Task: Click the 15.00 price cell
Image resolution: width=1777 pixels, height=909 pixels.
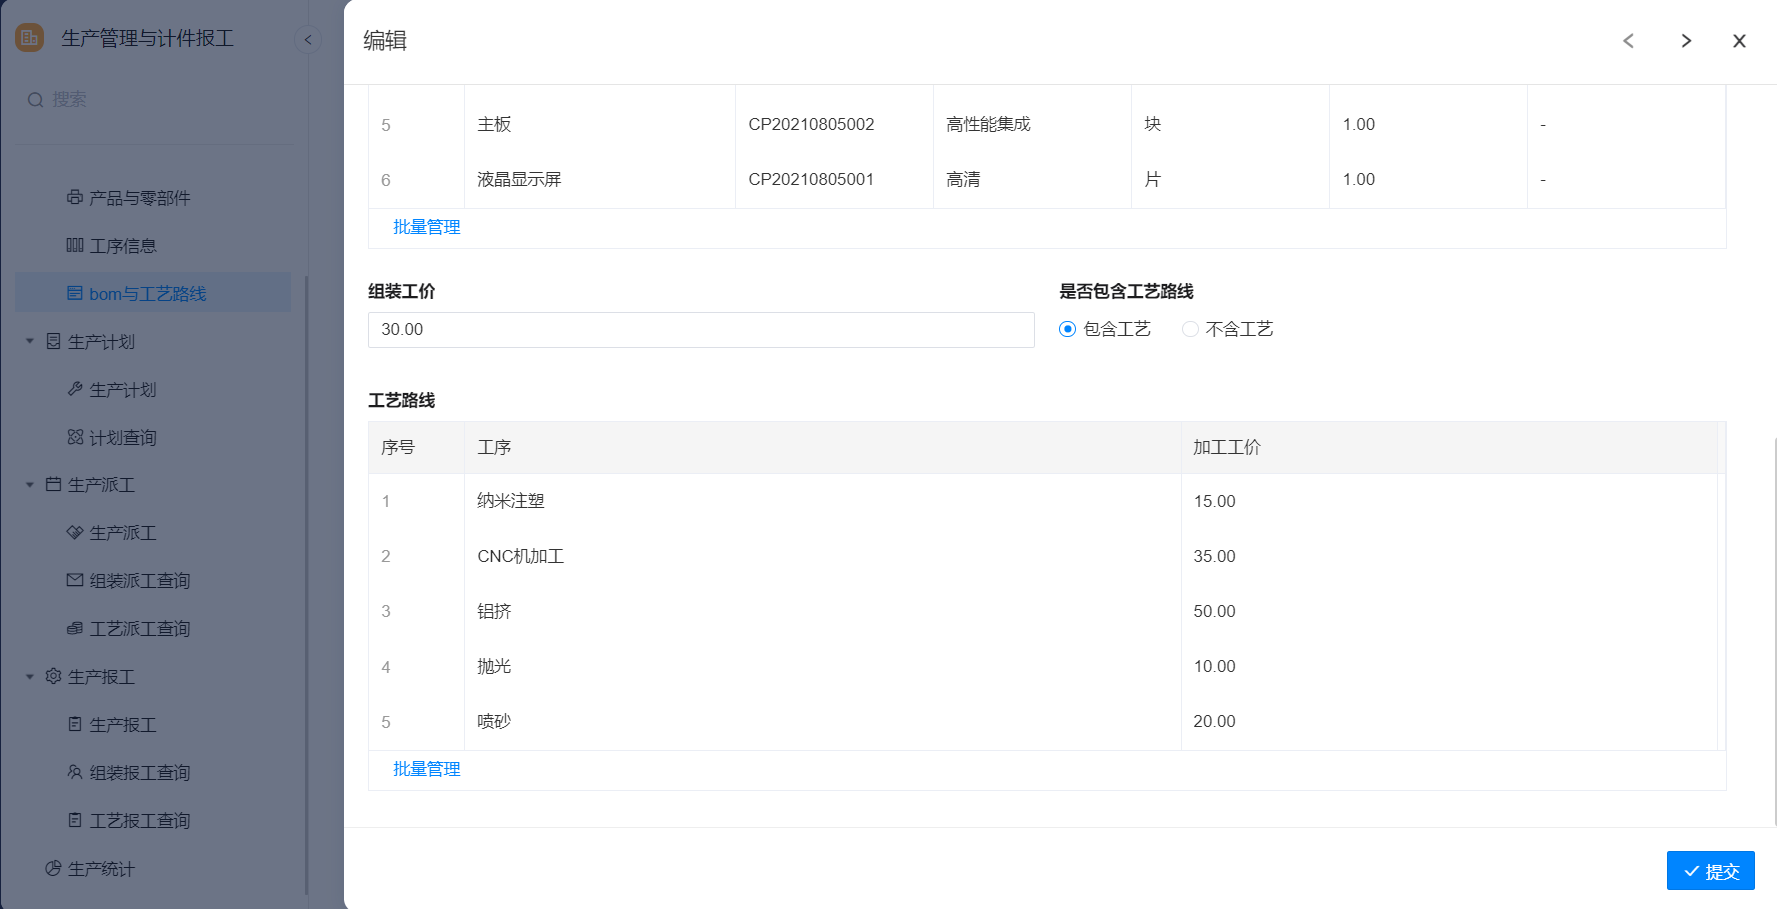Action: point(1449,501)
